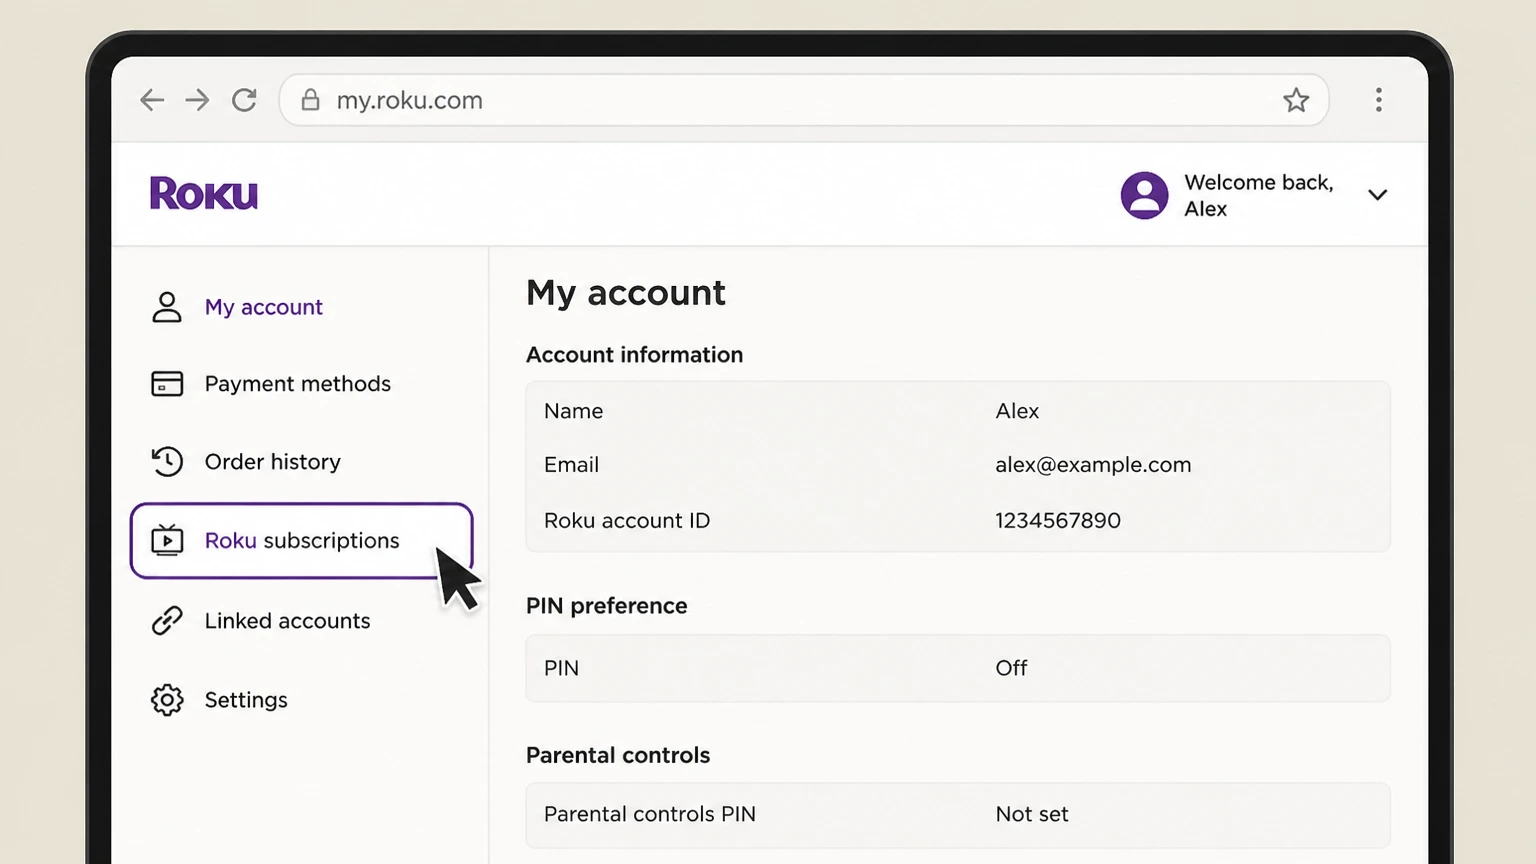This screenshot has height=864, width=1536.
Task: Click the Account information heading
Action: (x=634, y=355)
